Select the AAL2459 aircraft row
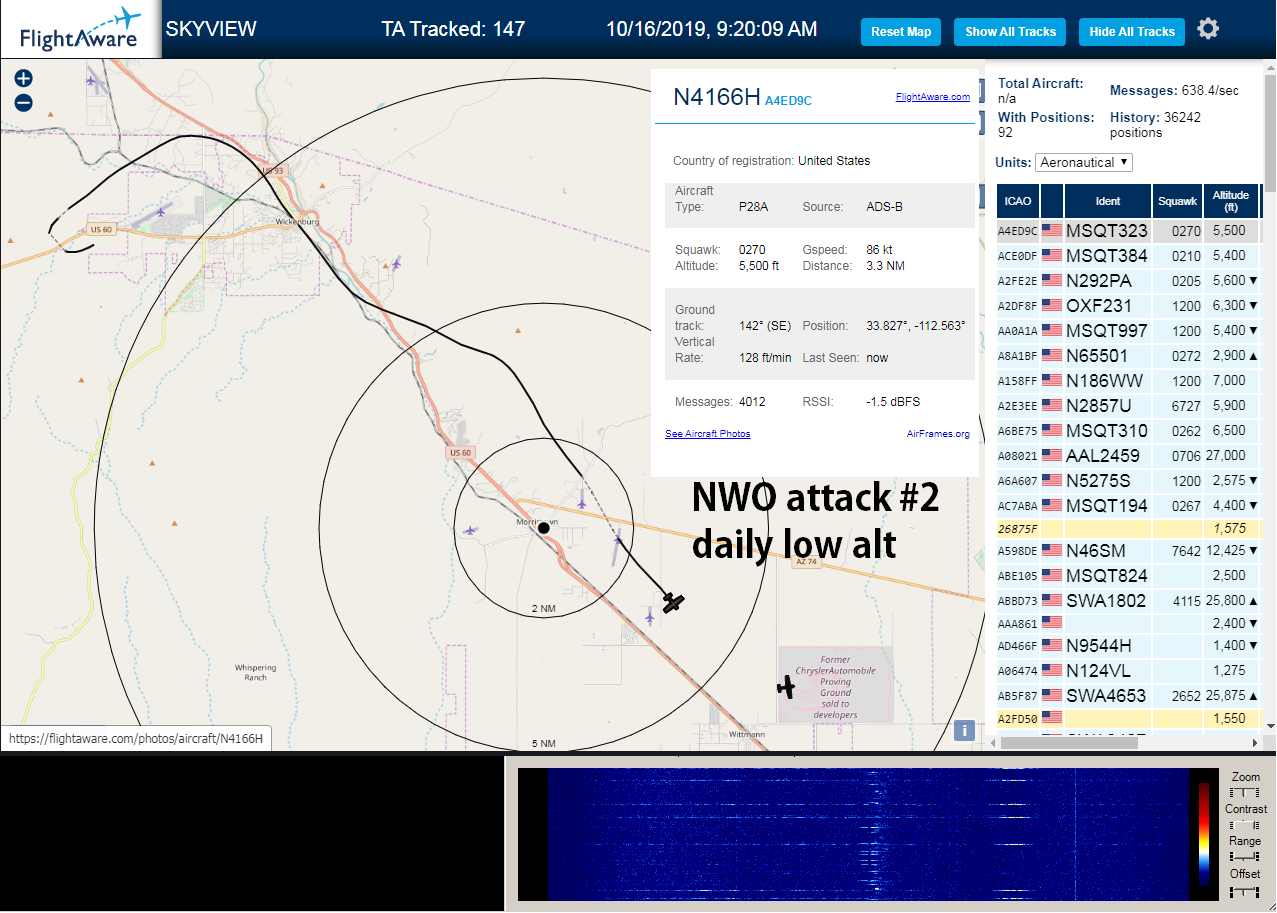Screen dimensions: 1277x913 click(1128, 456)
